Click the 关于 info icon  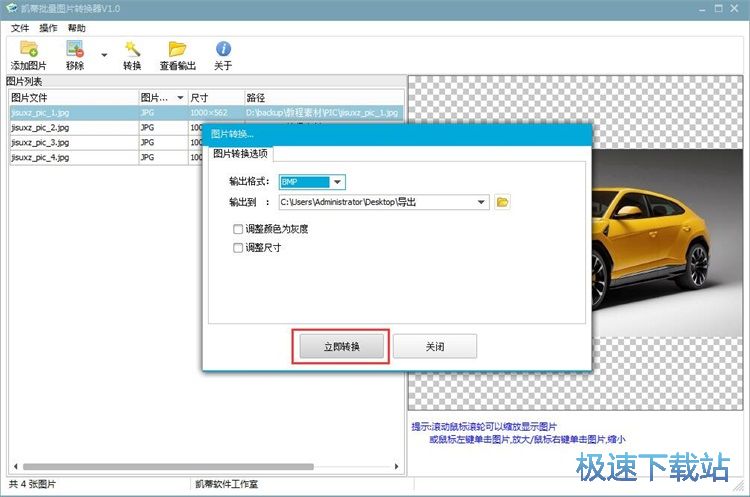click(223, 55)
